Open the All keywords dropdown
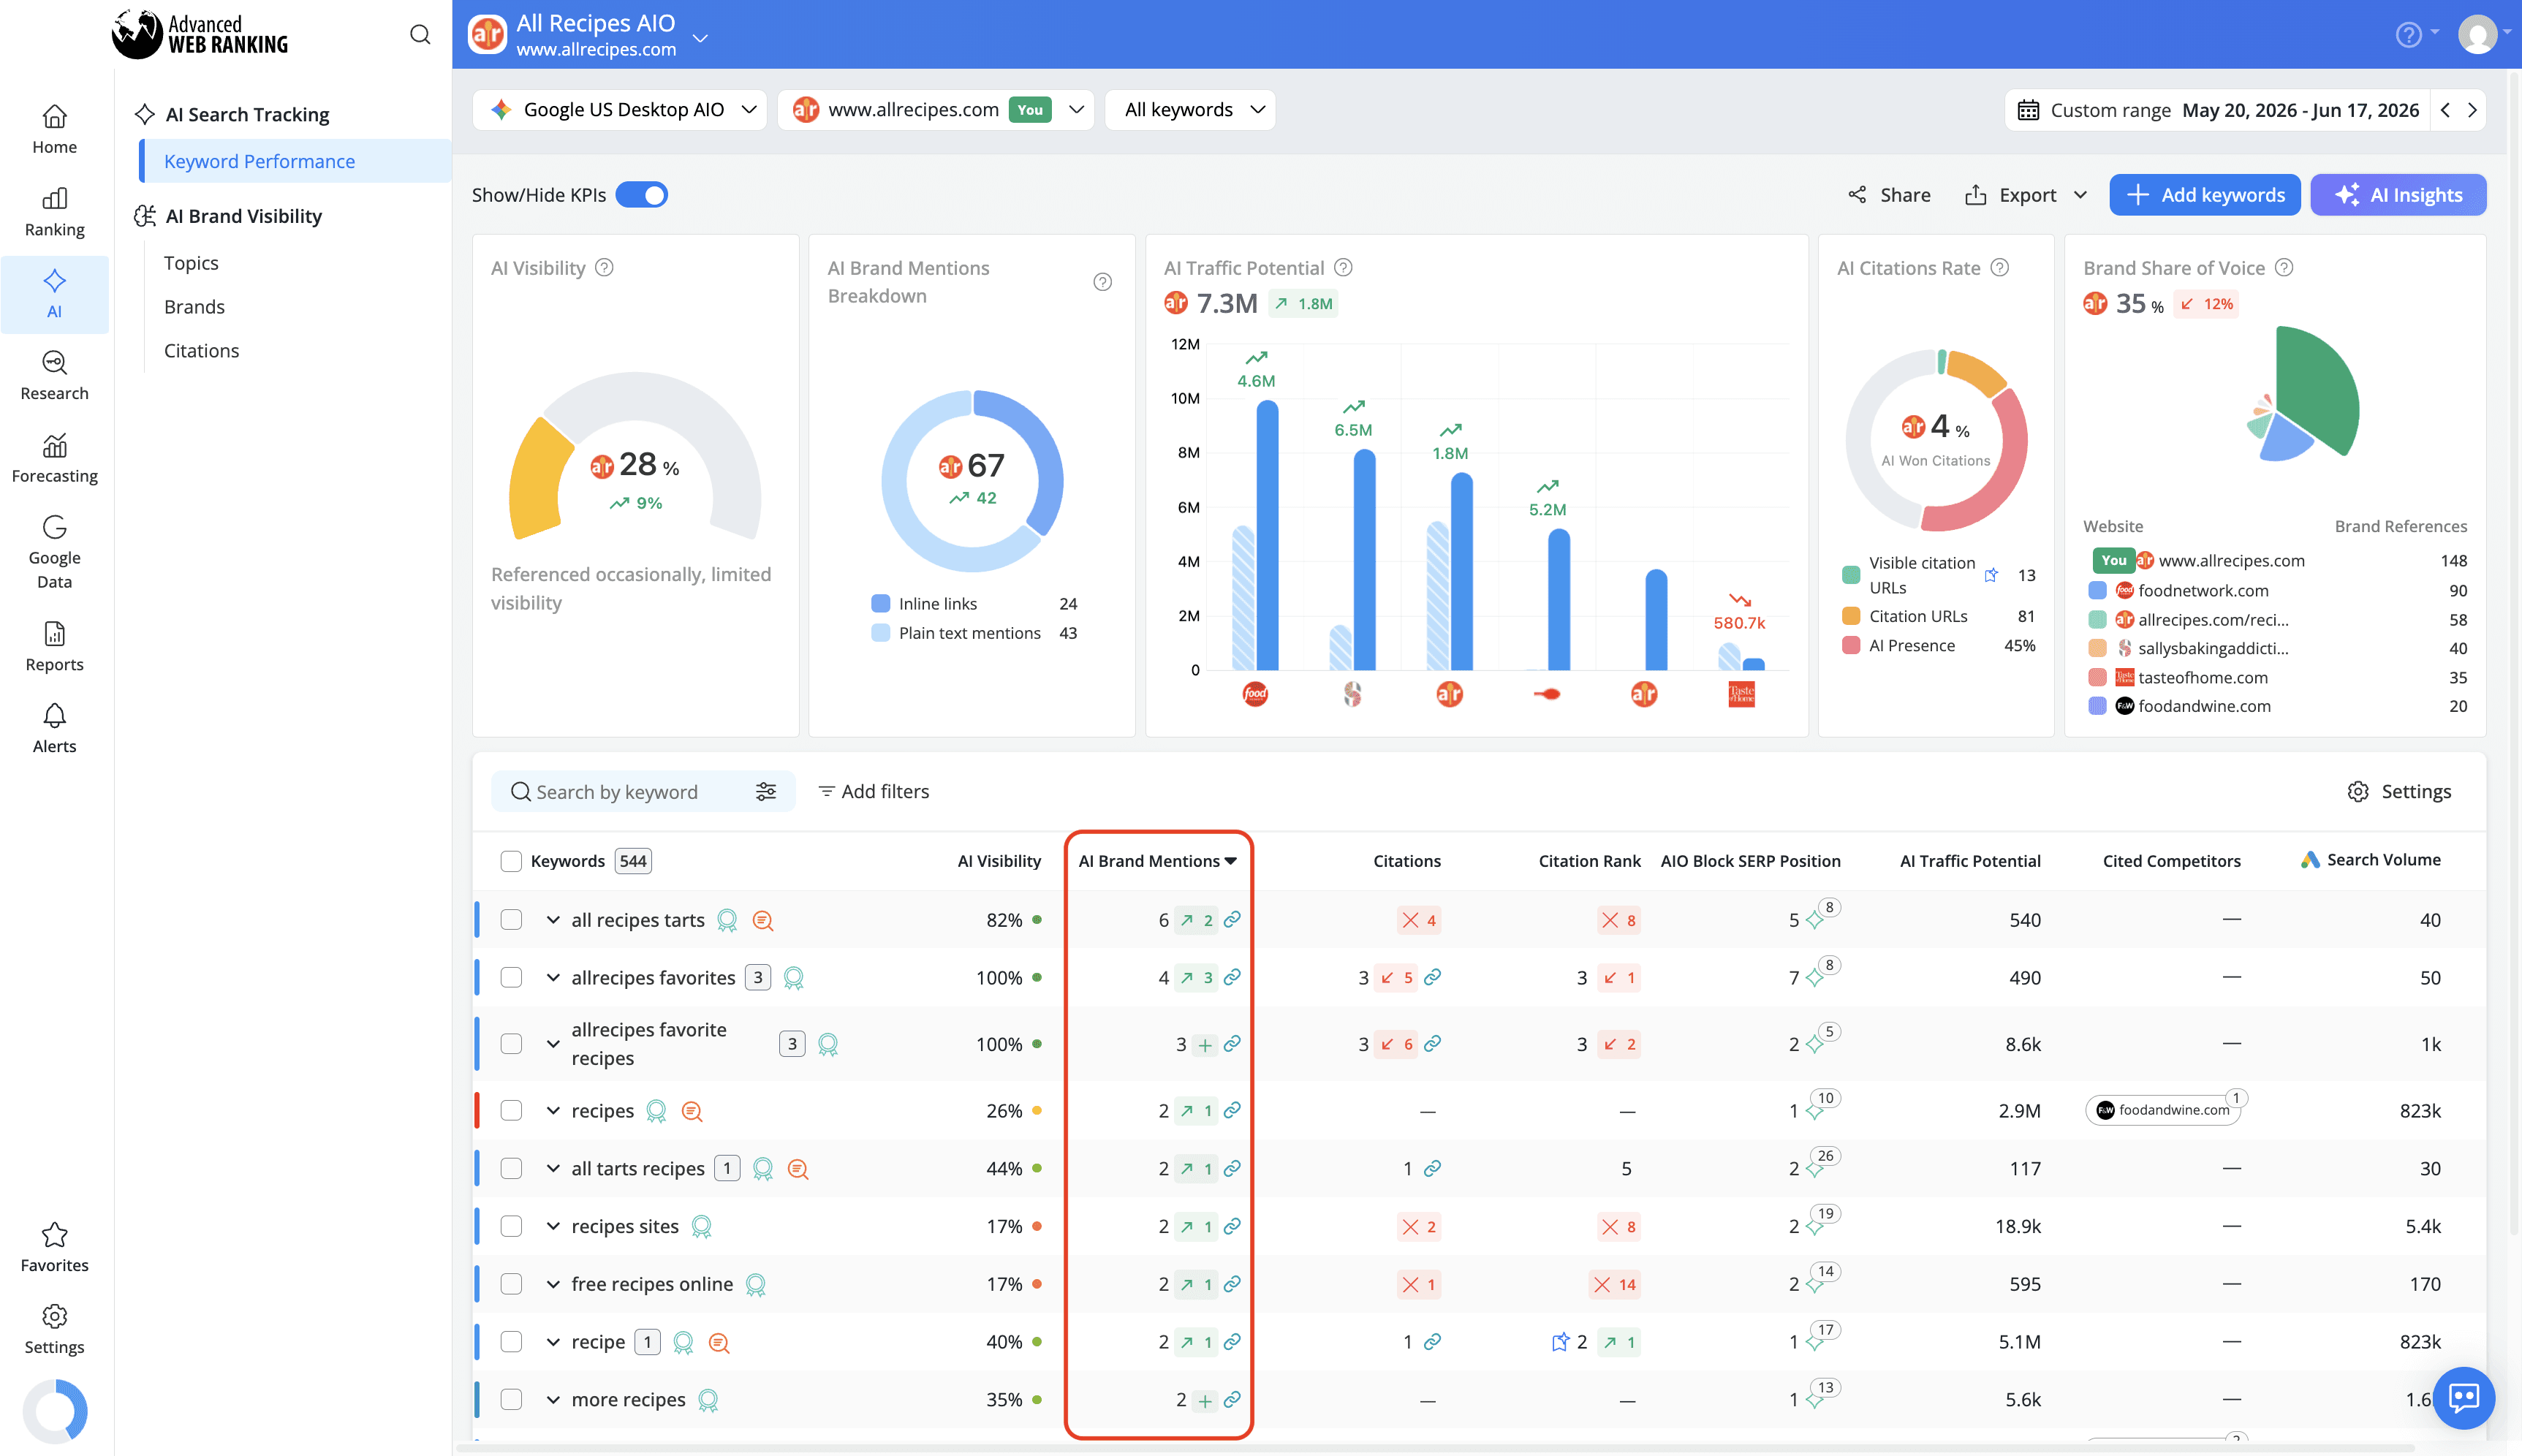Image resolution: width=2522 pixels, height=1456 pixels. point(1190,110)
